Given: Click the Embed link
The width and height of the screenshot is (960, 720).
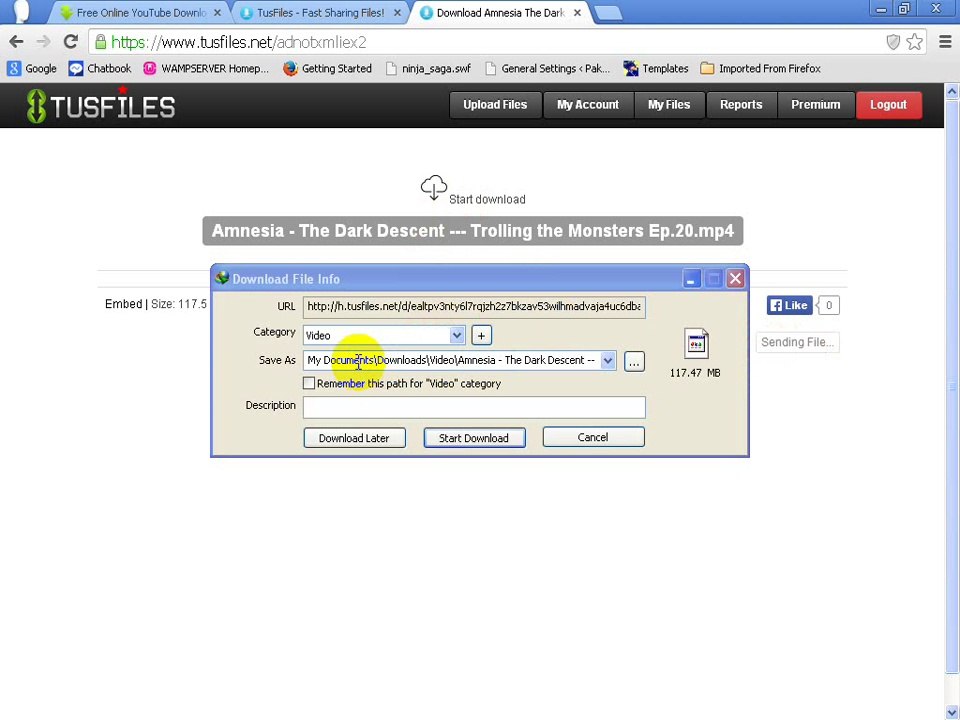Looking at the screenshot, I should (x=124, y=304).
